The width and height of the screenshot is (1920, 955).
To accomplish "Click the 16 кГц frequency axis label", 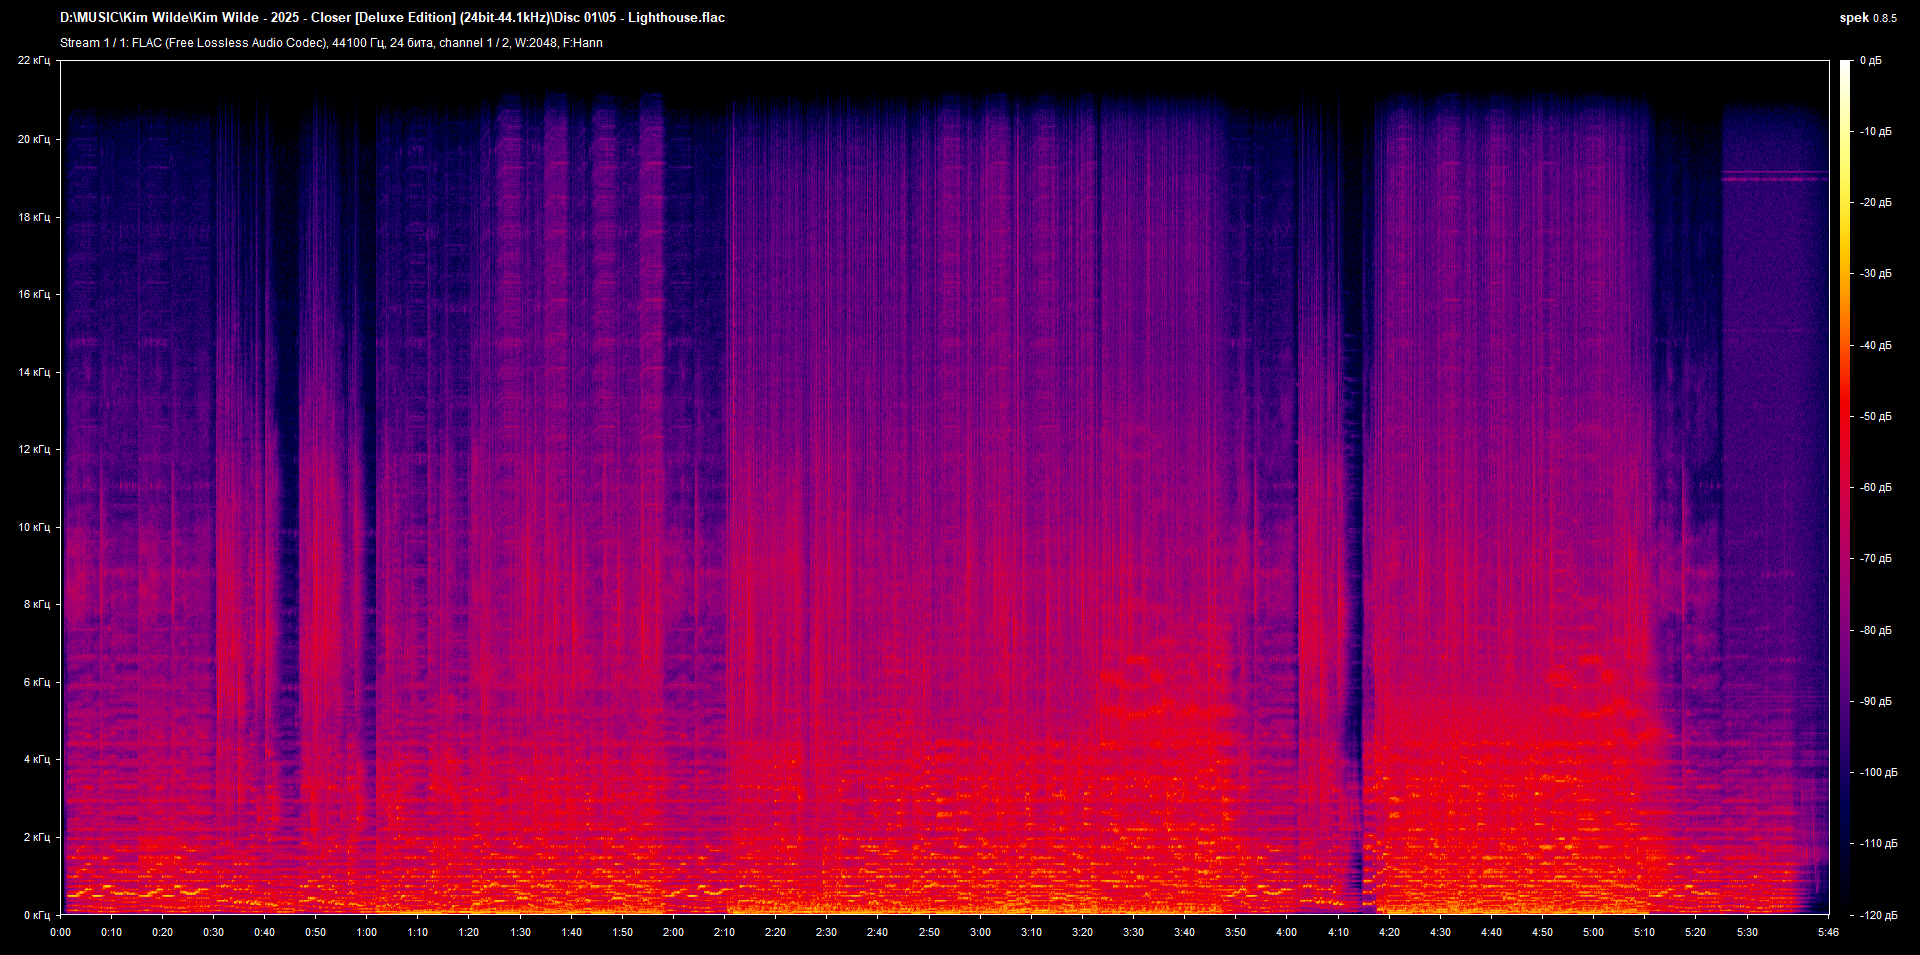I will (33, 294).
